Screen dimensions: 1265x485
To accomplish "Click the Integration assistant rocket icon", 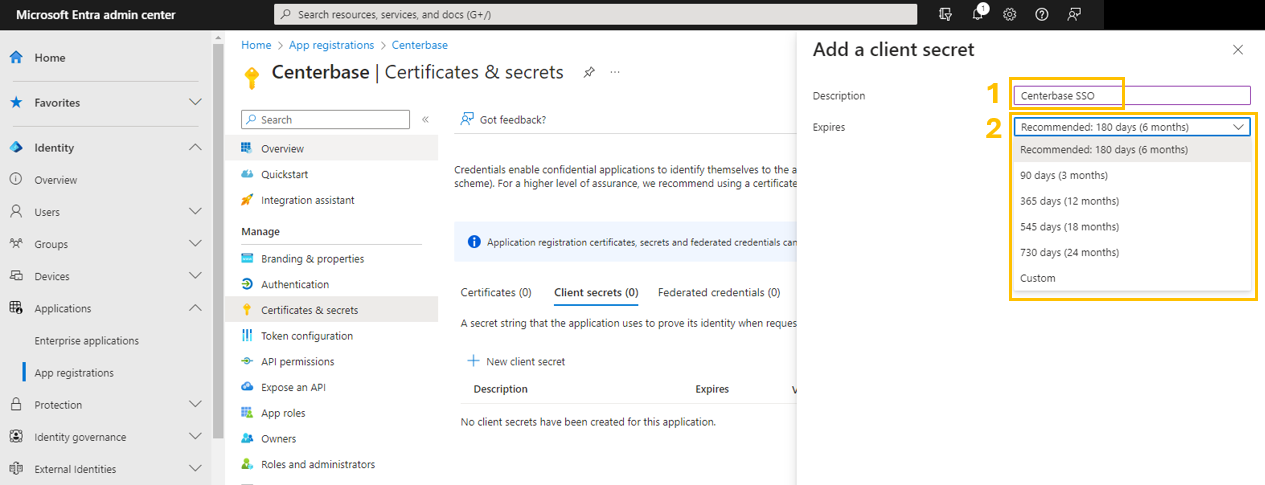I will click(x=247, y=200).
